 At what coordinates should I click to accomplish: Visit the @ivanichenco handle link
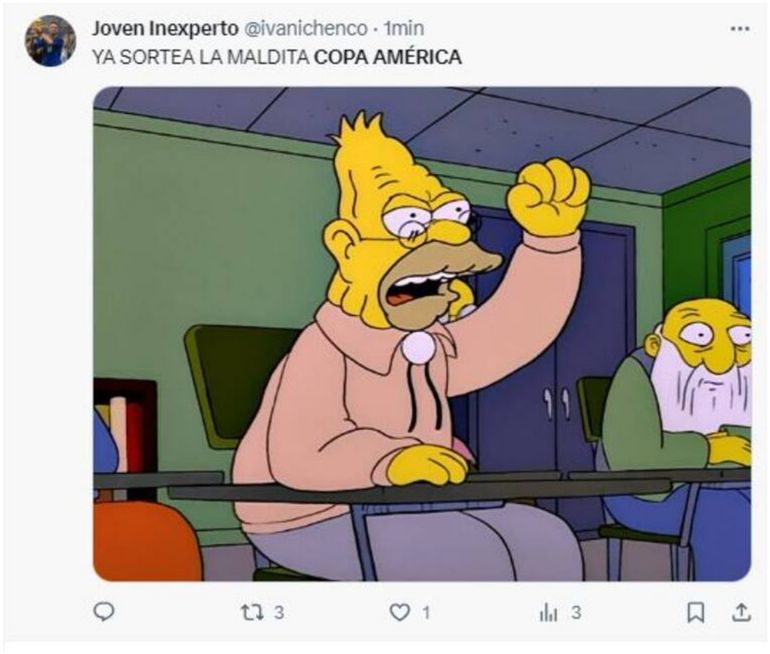[x=305, y=28]
